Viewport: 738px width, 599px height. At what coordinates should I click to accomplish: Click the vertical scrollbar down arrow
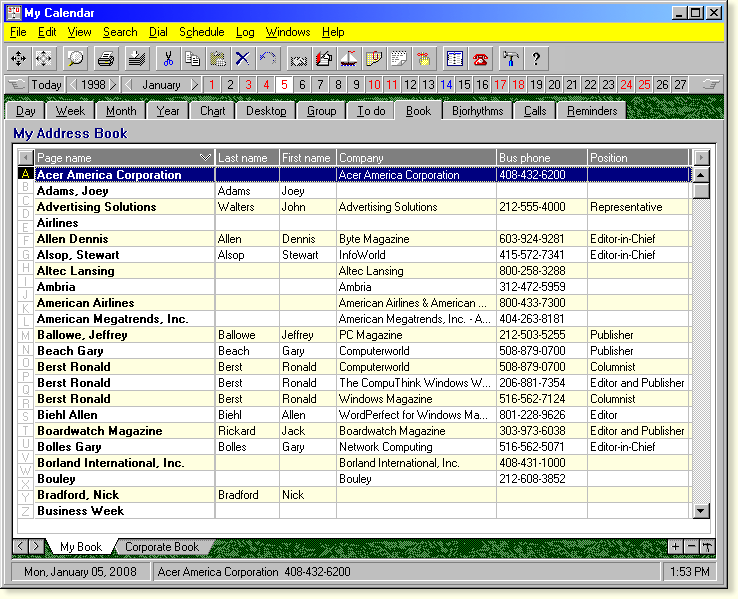point(701,511)
